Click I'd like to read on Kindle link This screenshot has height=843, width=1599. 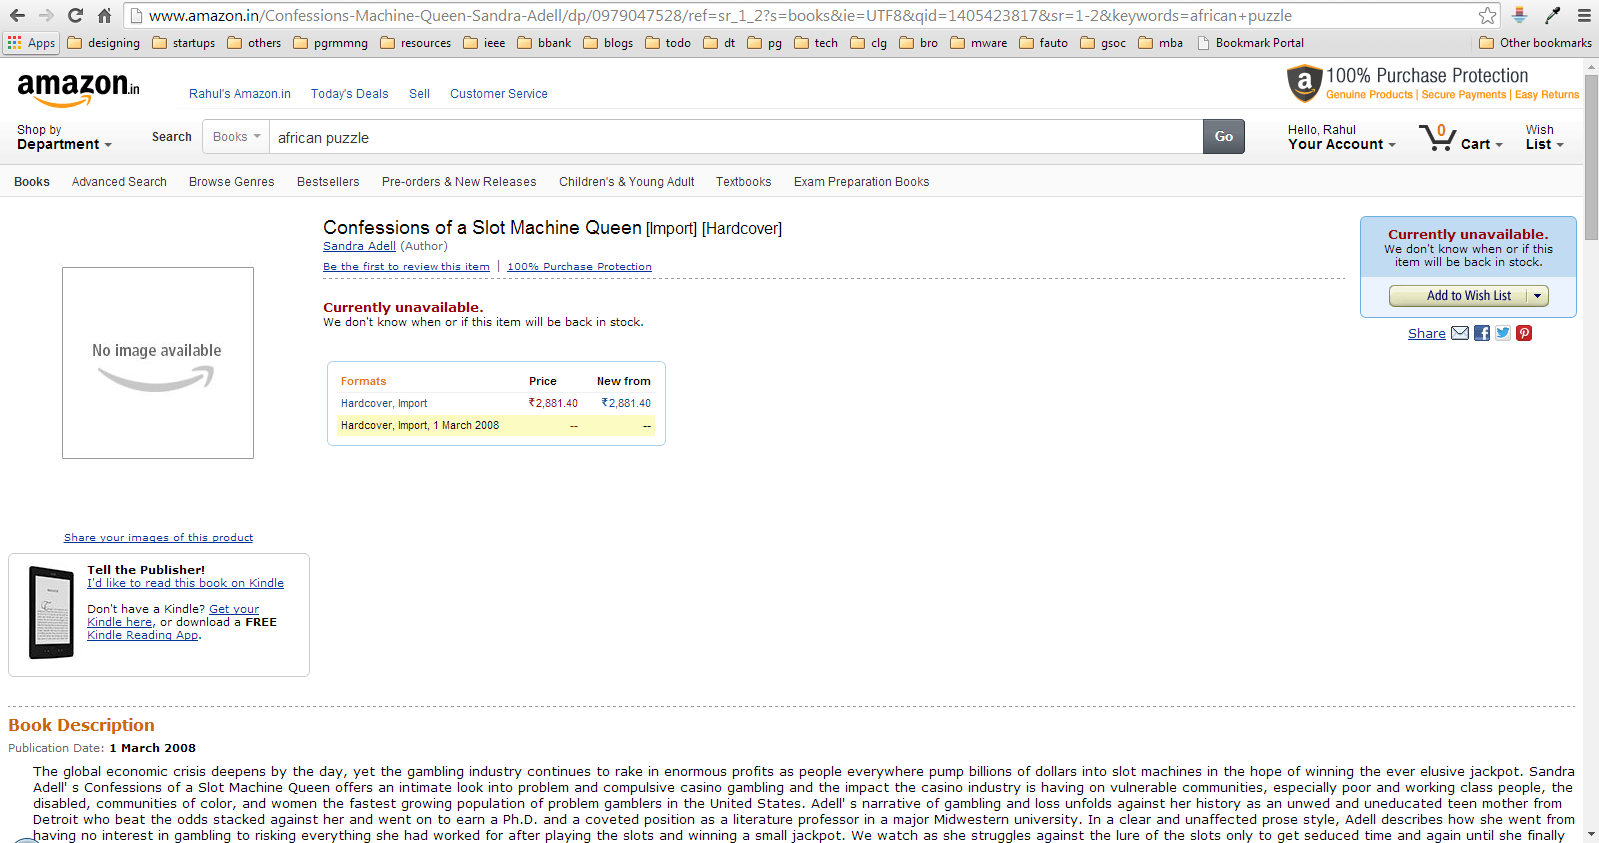point(185,583)
